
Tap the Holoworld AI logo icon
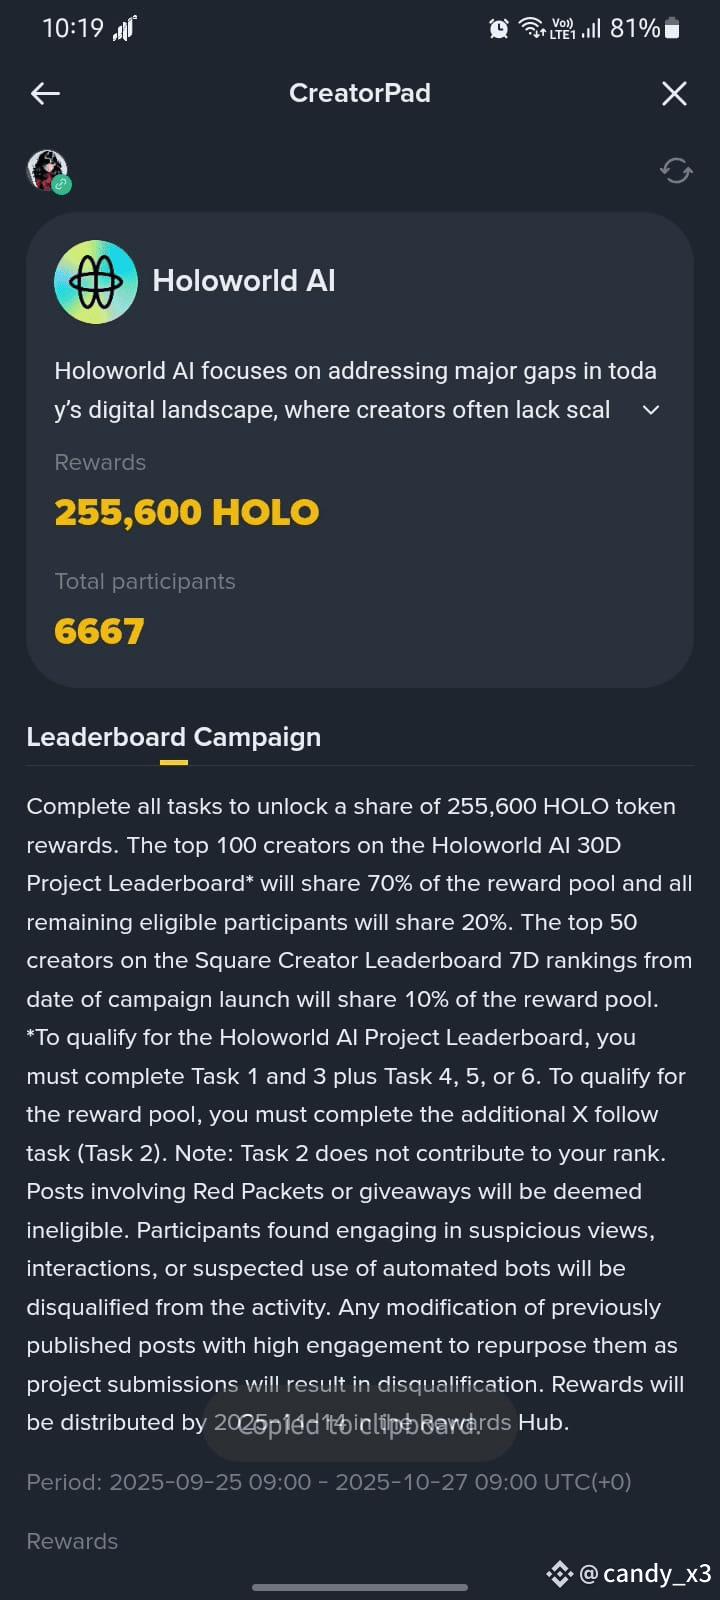[x=96, y=281]
